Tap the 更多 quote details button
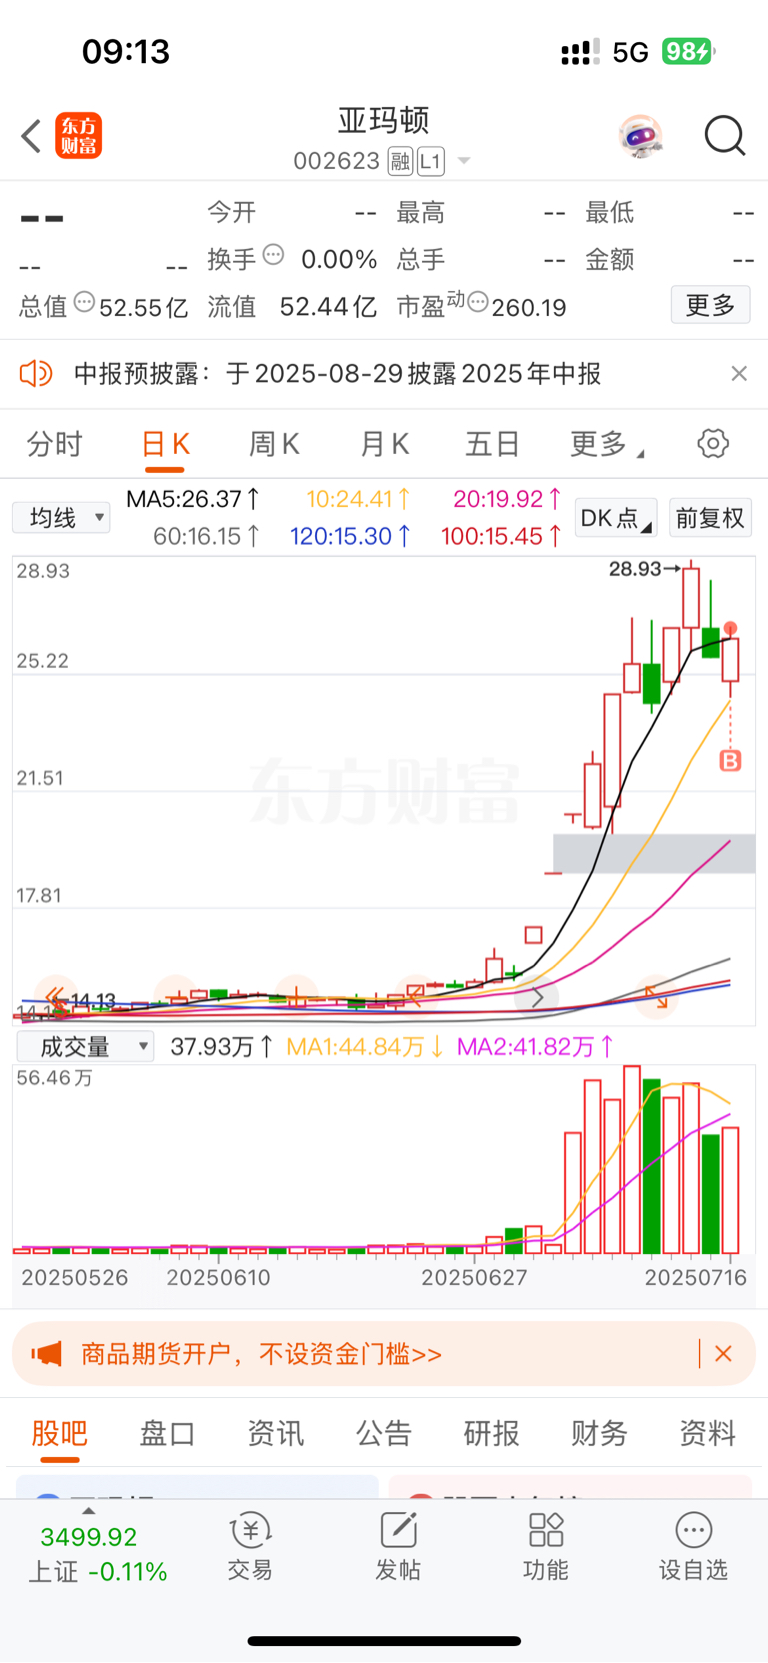Viewport: 768px width, 1663px height. [710, 305]
